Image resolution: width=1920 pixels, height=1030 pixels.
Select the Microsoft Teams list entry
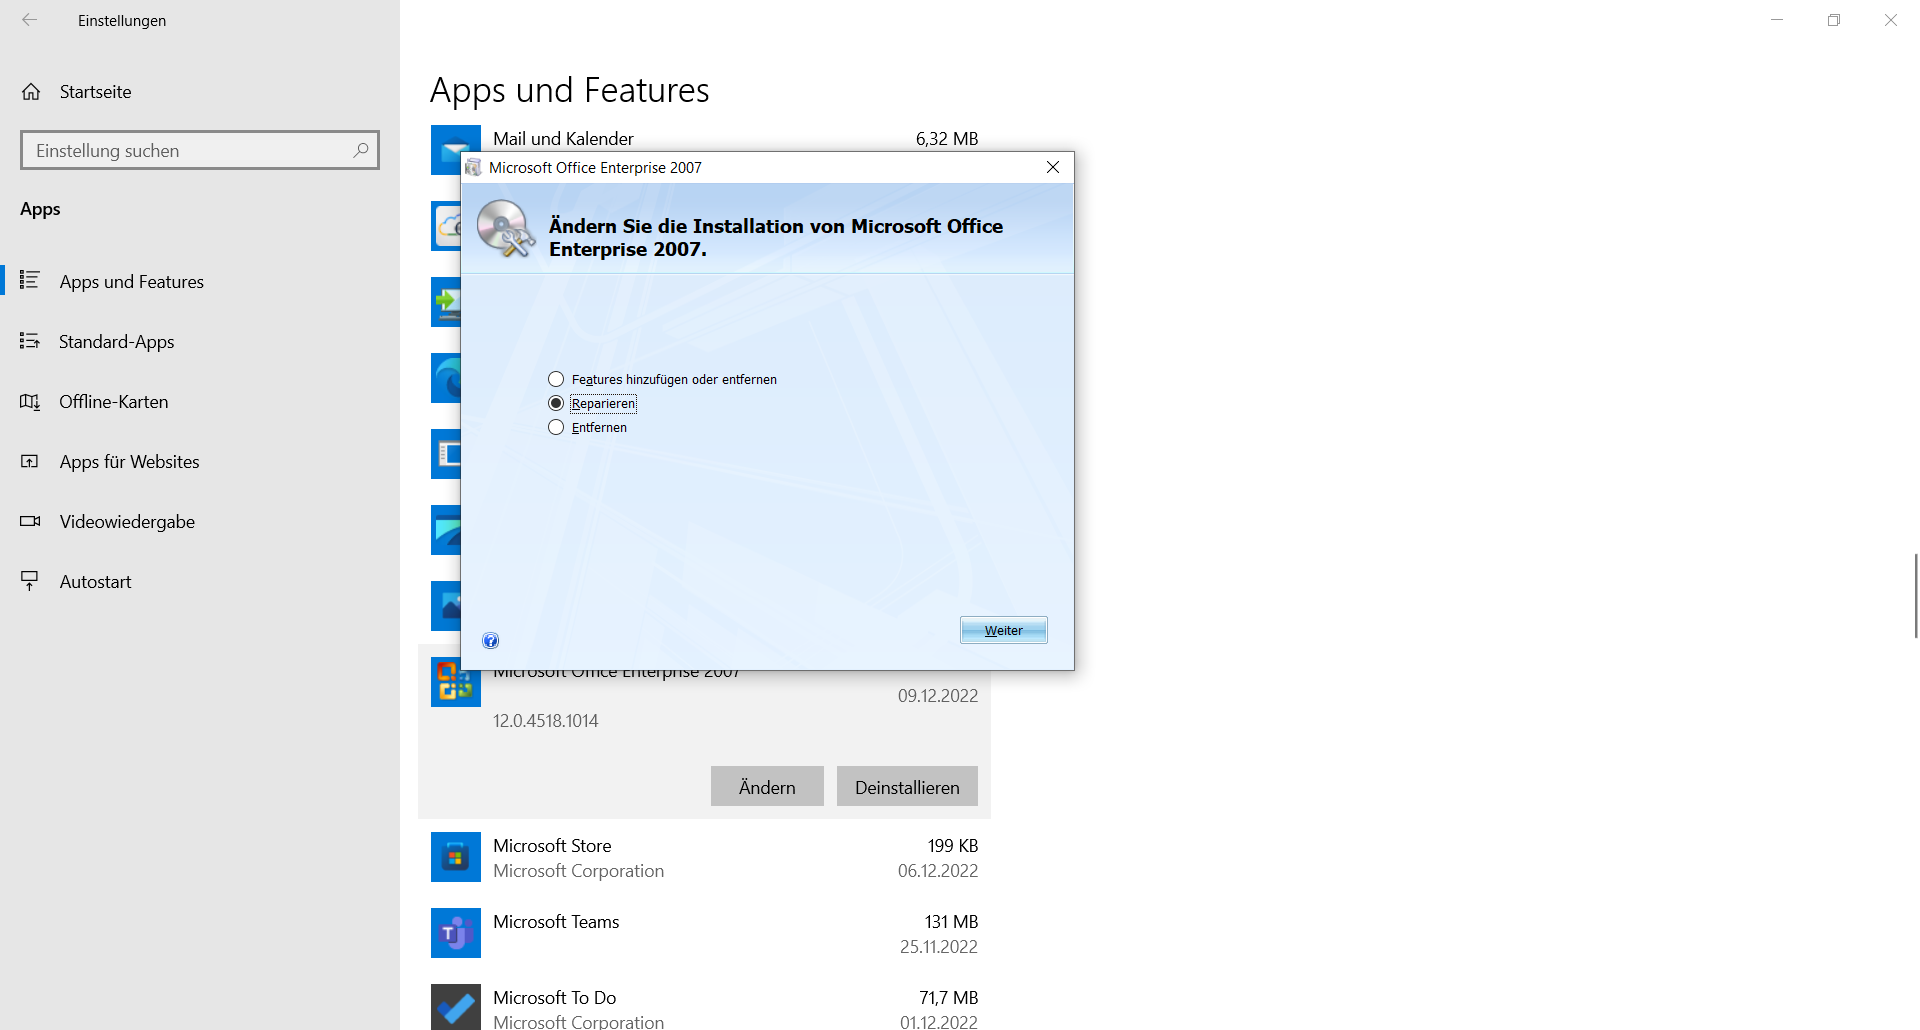coord(704,933)
